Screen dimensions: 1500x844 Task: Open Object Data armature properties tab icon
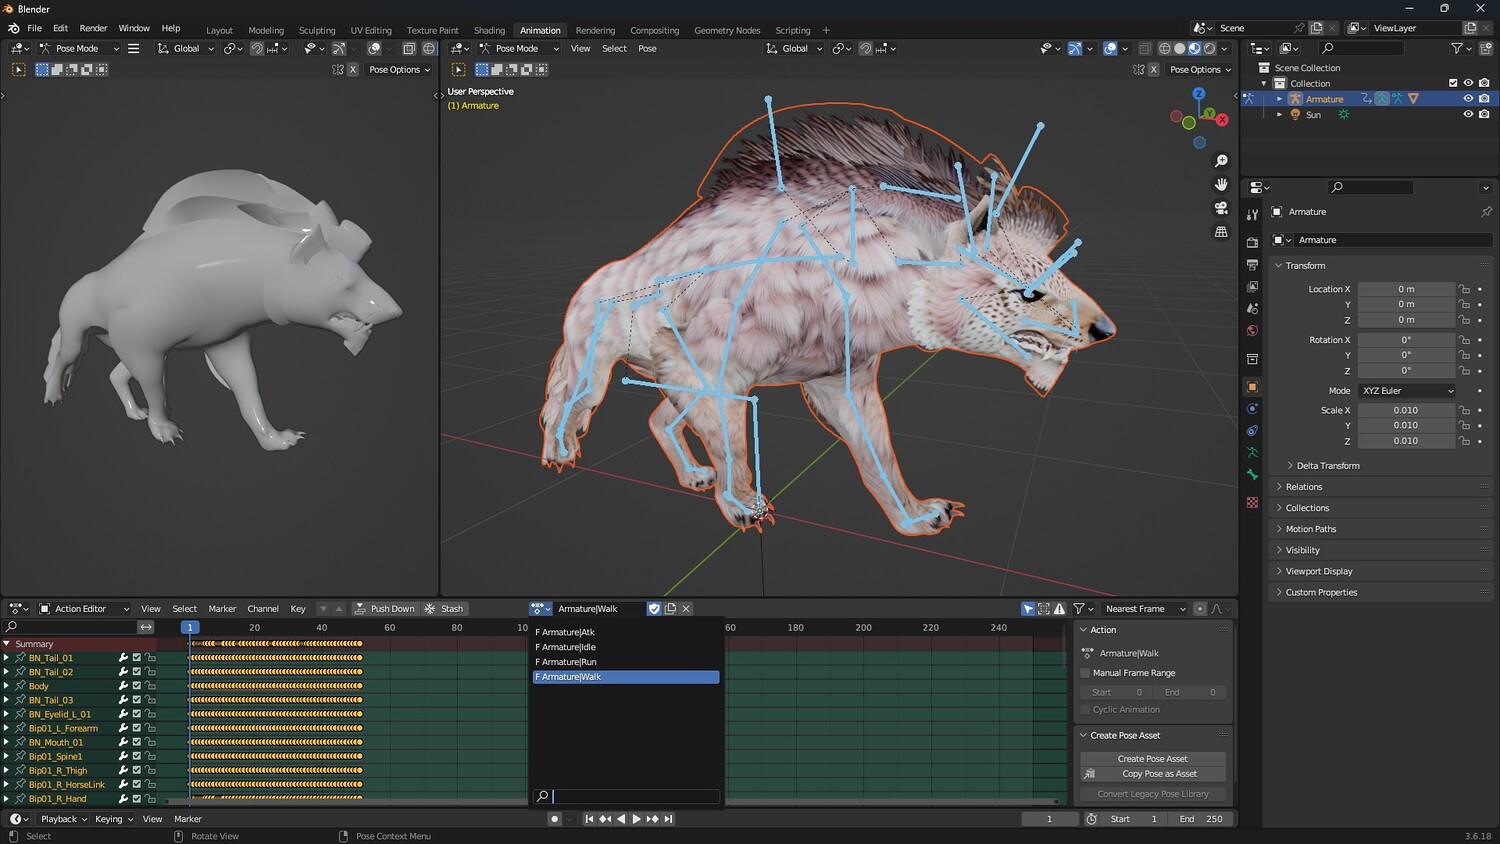pos(1252,453)
